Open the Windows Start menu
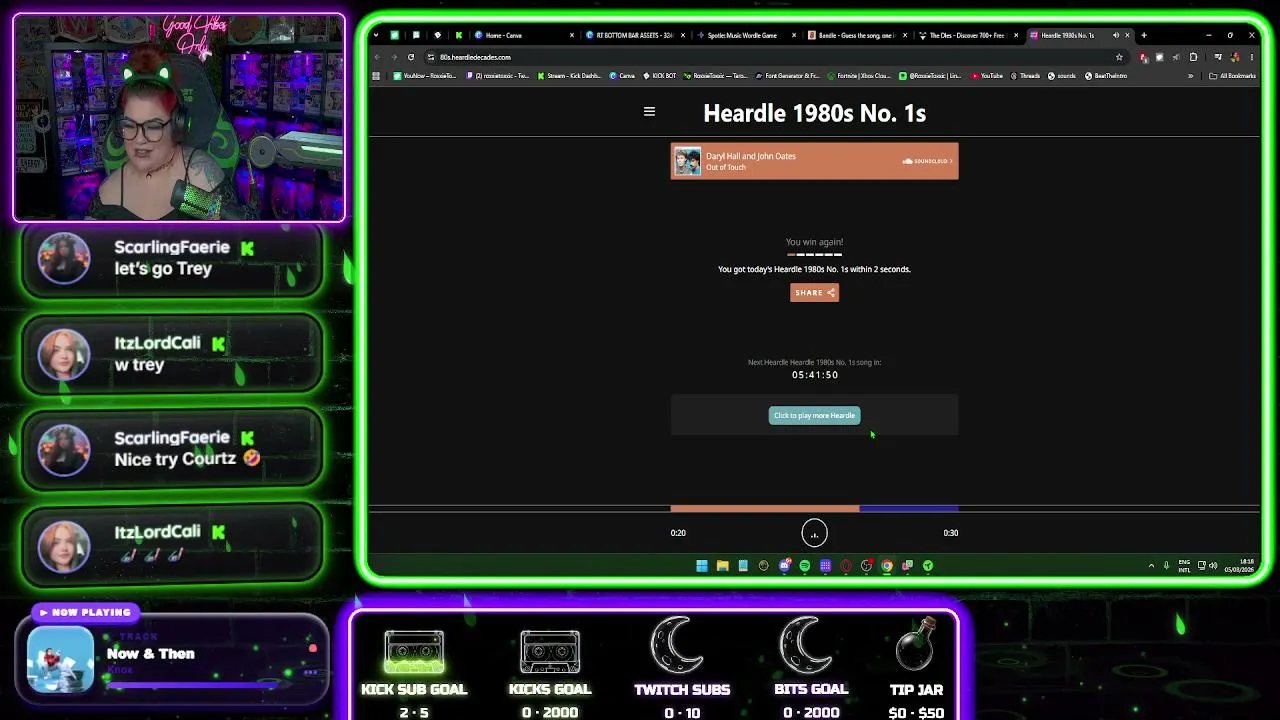This screenshot has height=720, width=1280. [x=702, y=566]
